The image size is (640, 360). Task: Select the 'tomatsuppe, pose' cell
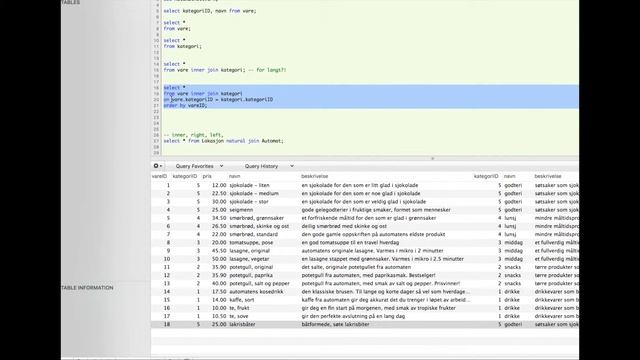click(251, 242)
